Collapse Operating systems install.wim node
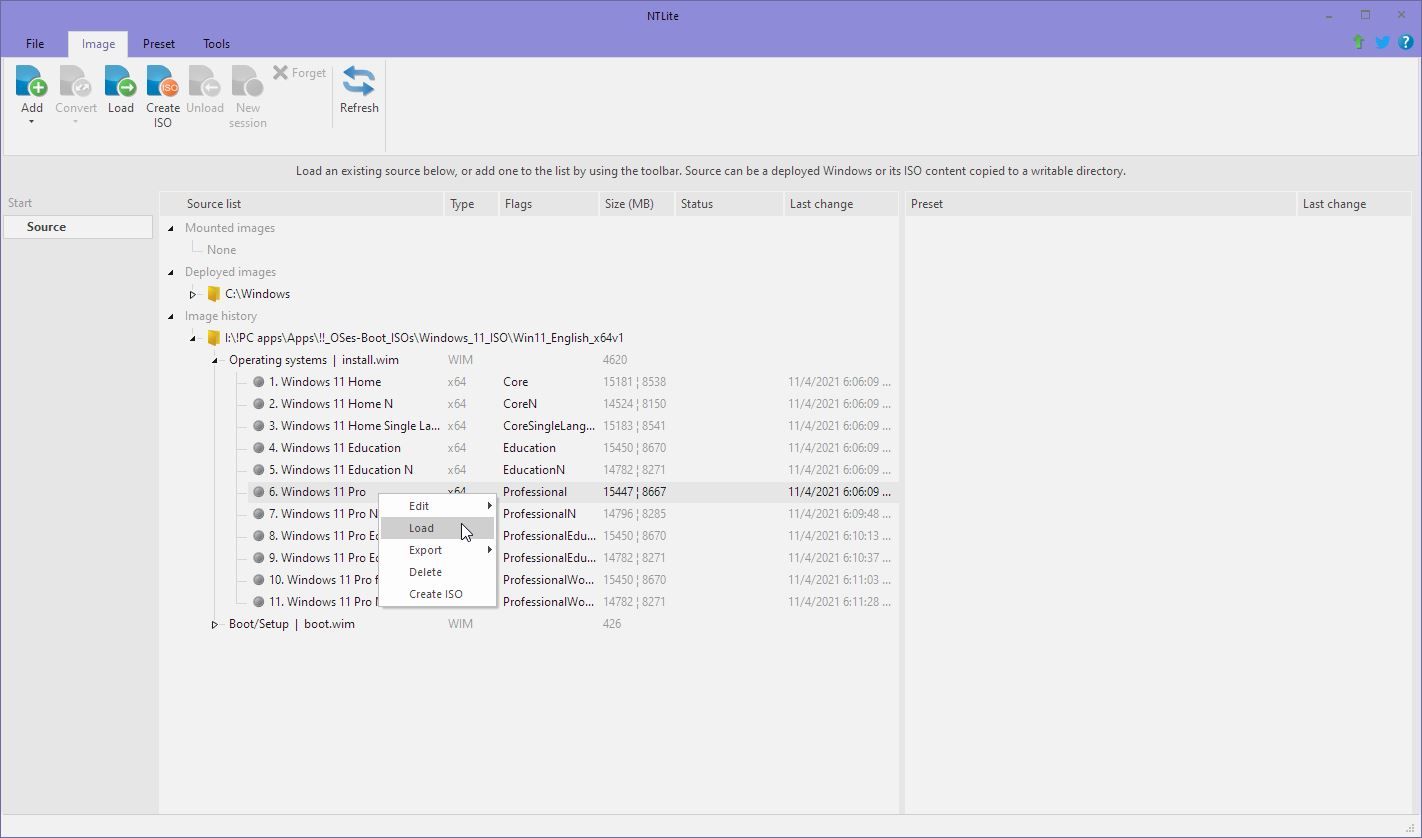Image resolution: width=1422 pixels, height=838 pixels. tap(215, 360)
